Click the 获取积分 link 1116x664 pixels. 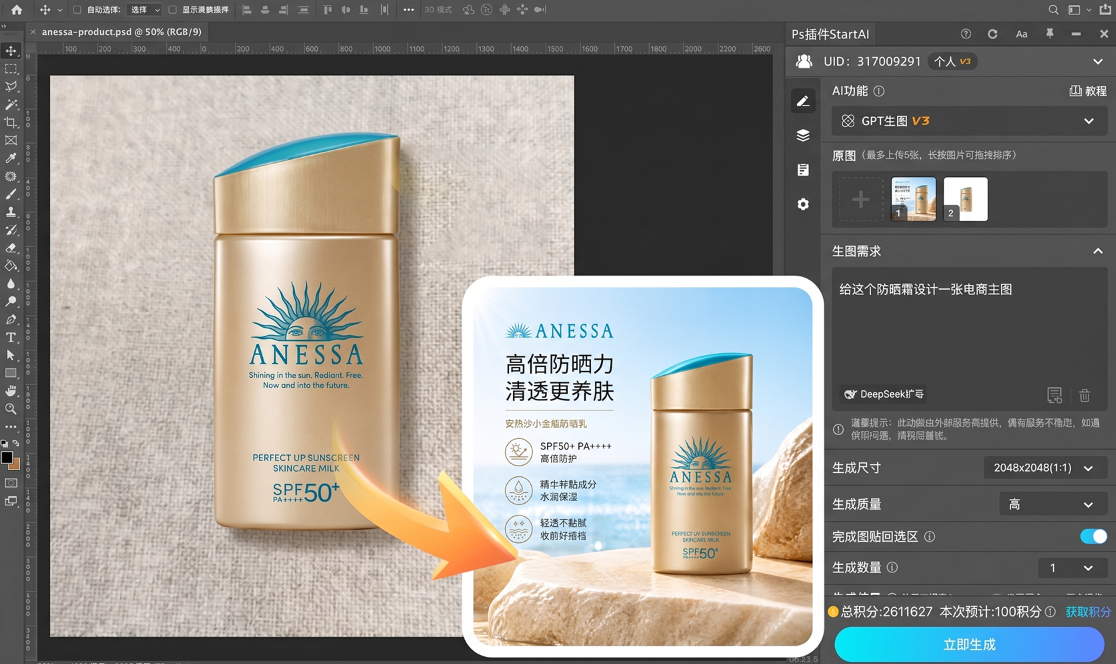pos(1088,611)
